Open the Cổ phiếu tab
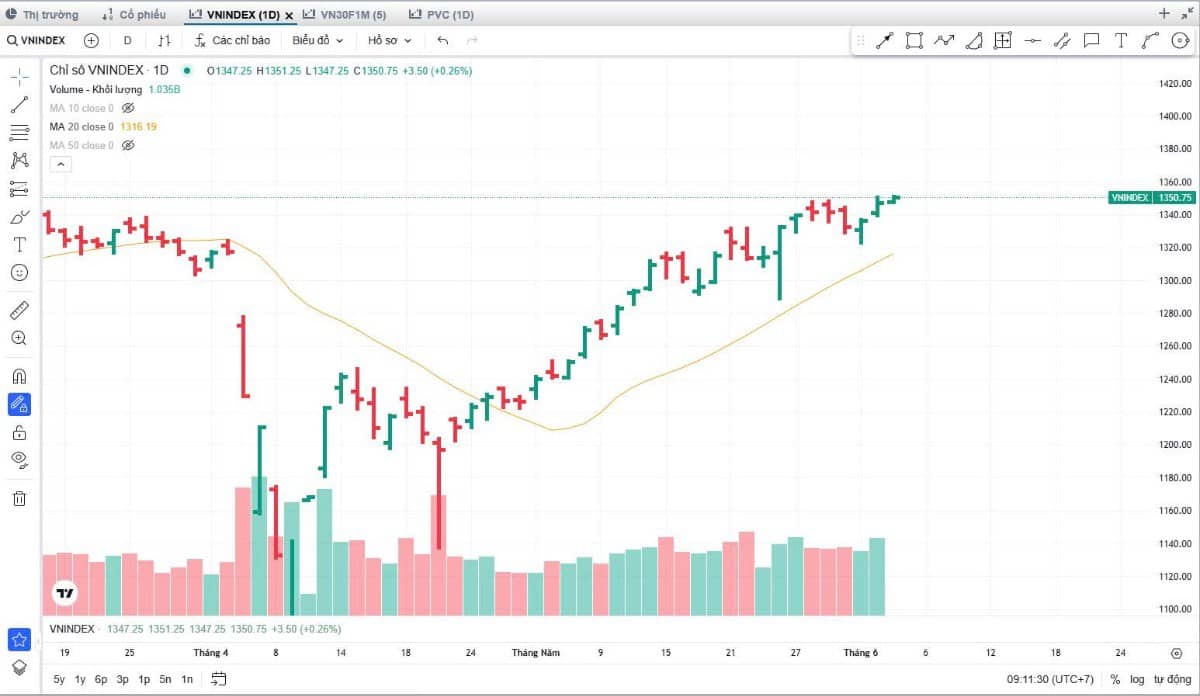The height and width of the screenshot is (696, 1200). [x=134, y=15]
